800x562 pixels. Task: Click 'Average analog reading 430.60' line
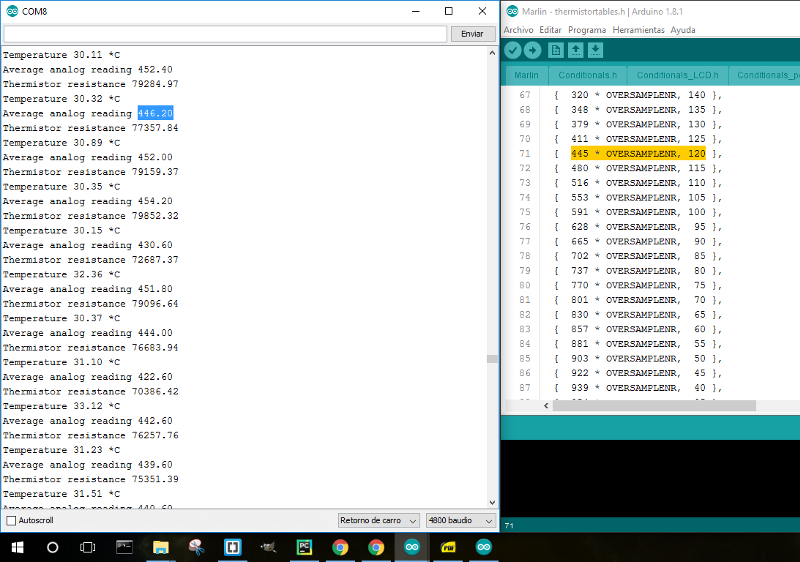[88, 245]
